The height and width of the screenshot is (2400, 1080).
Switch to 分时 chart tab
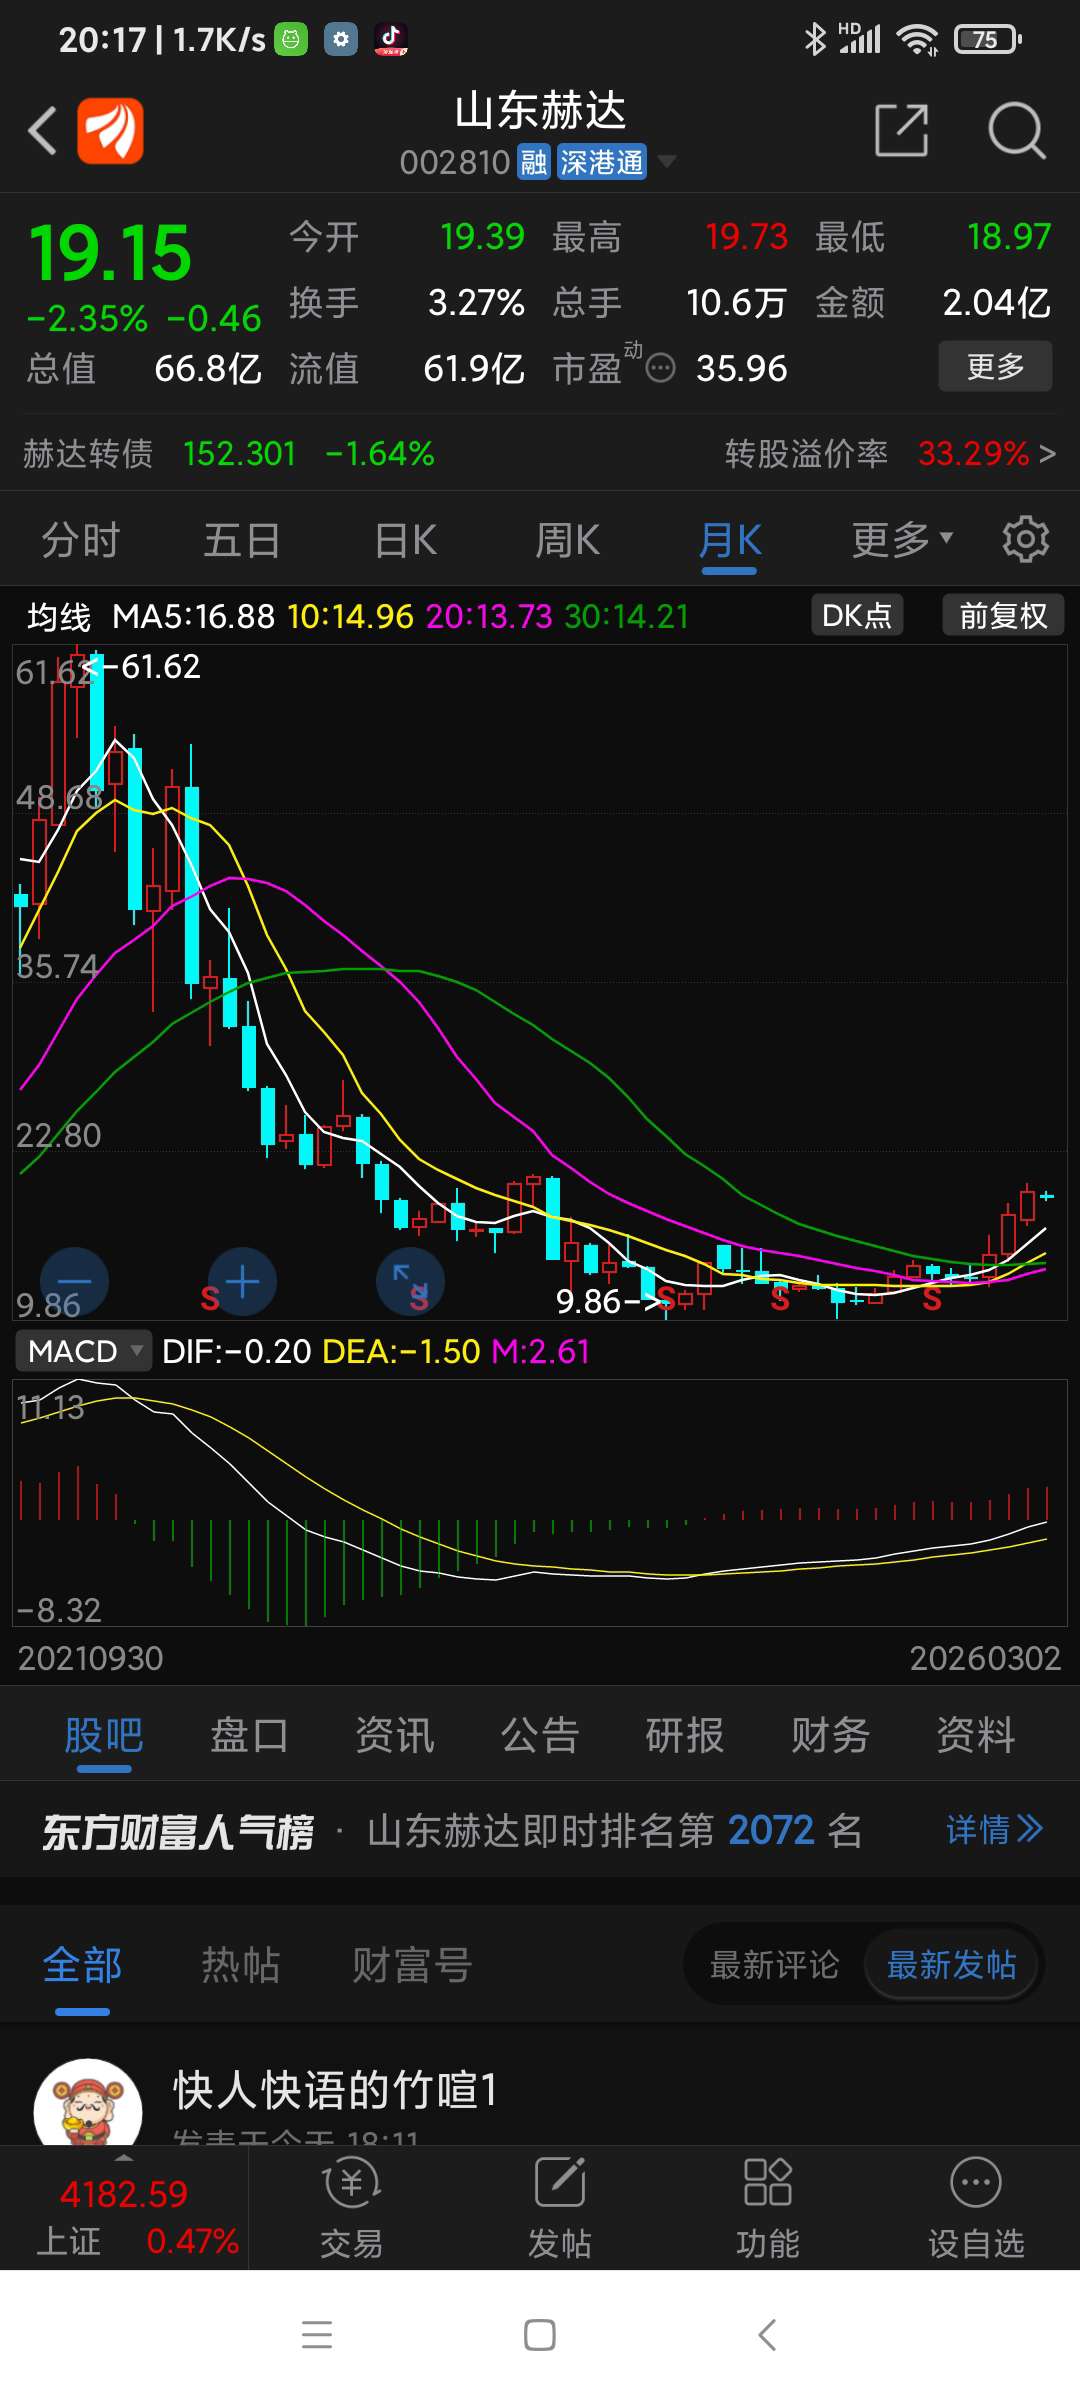coord(81,540)
